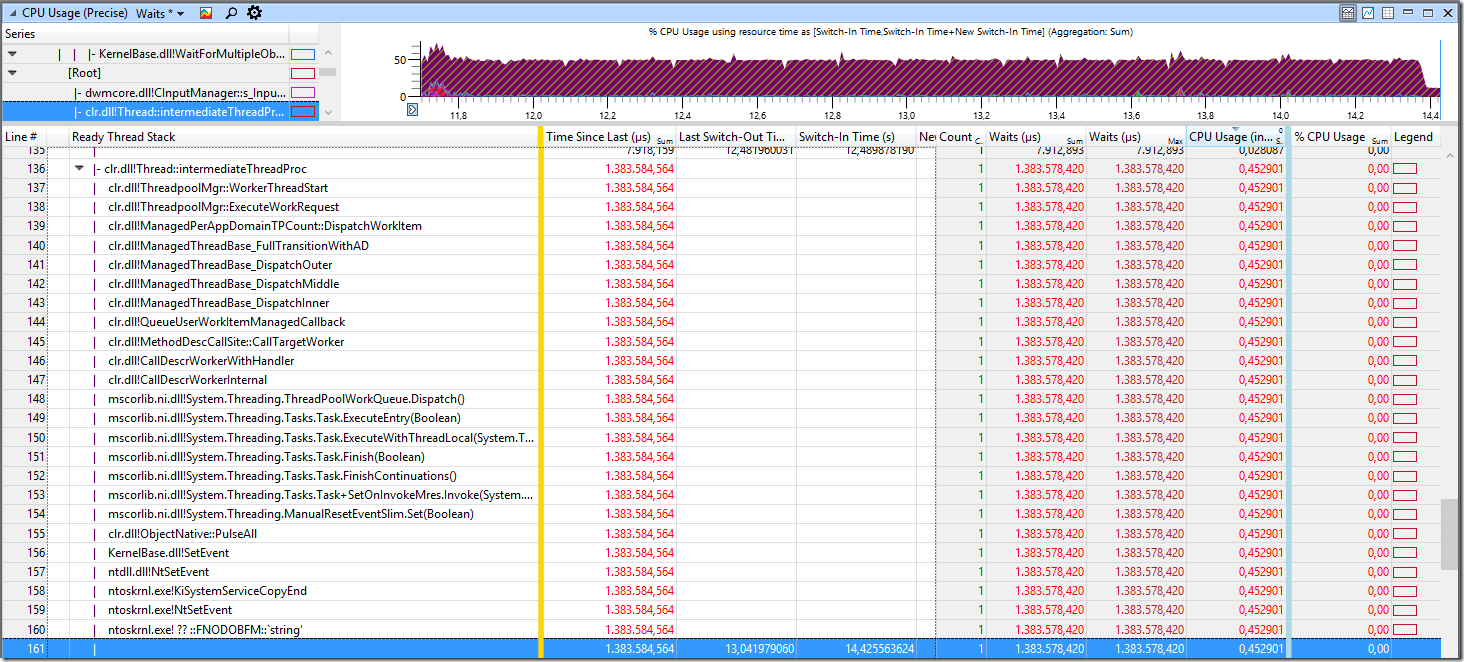Toggle legend box for row 148
Viewport: 1464px width, 662px height.
(1405, 399)
